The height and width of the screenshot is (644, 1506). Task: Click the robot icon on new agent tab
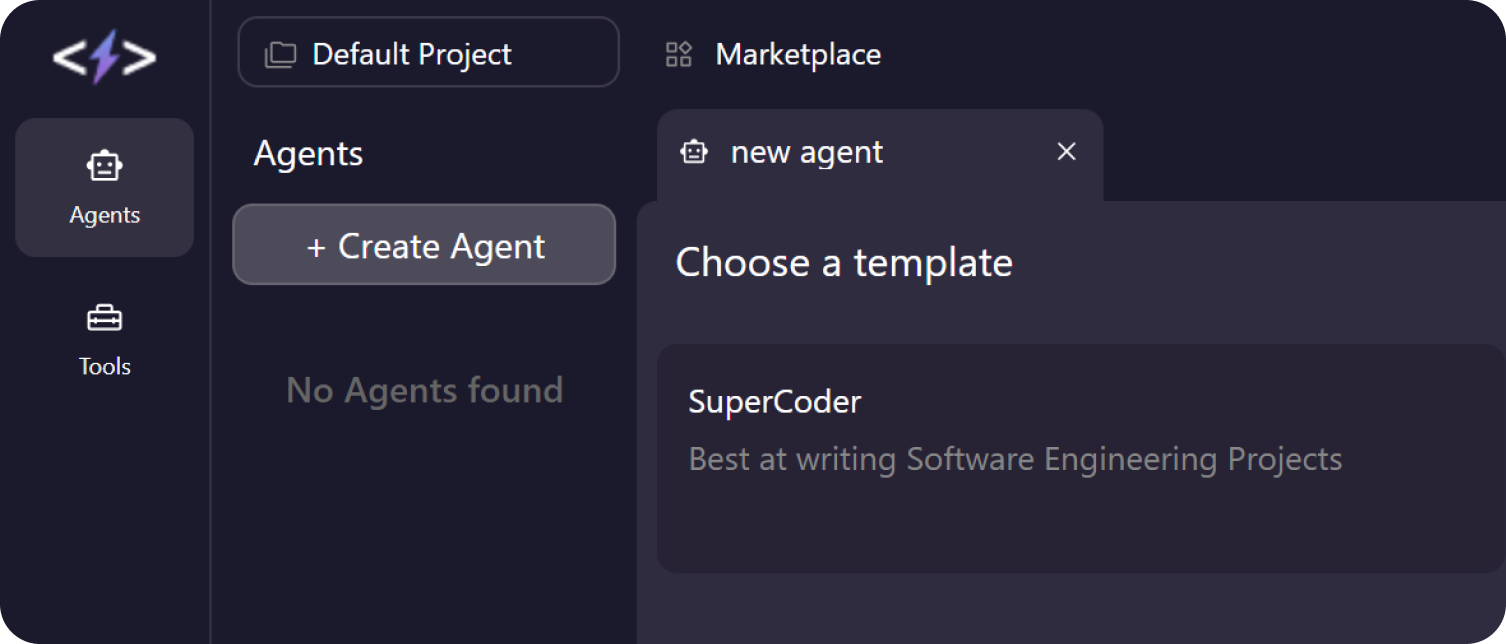pos(694,152)
